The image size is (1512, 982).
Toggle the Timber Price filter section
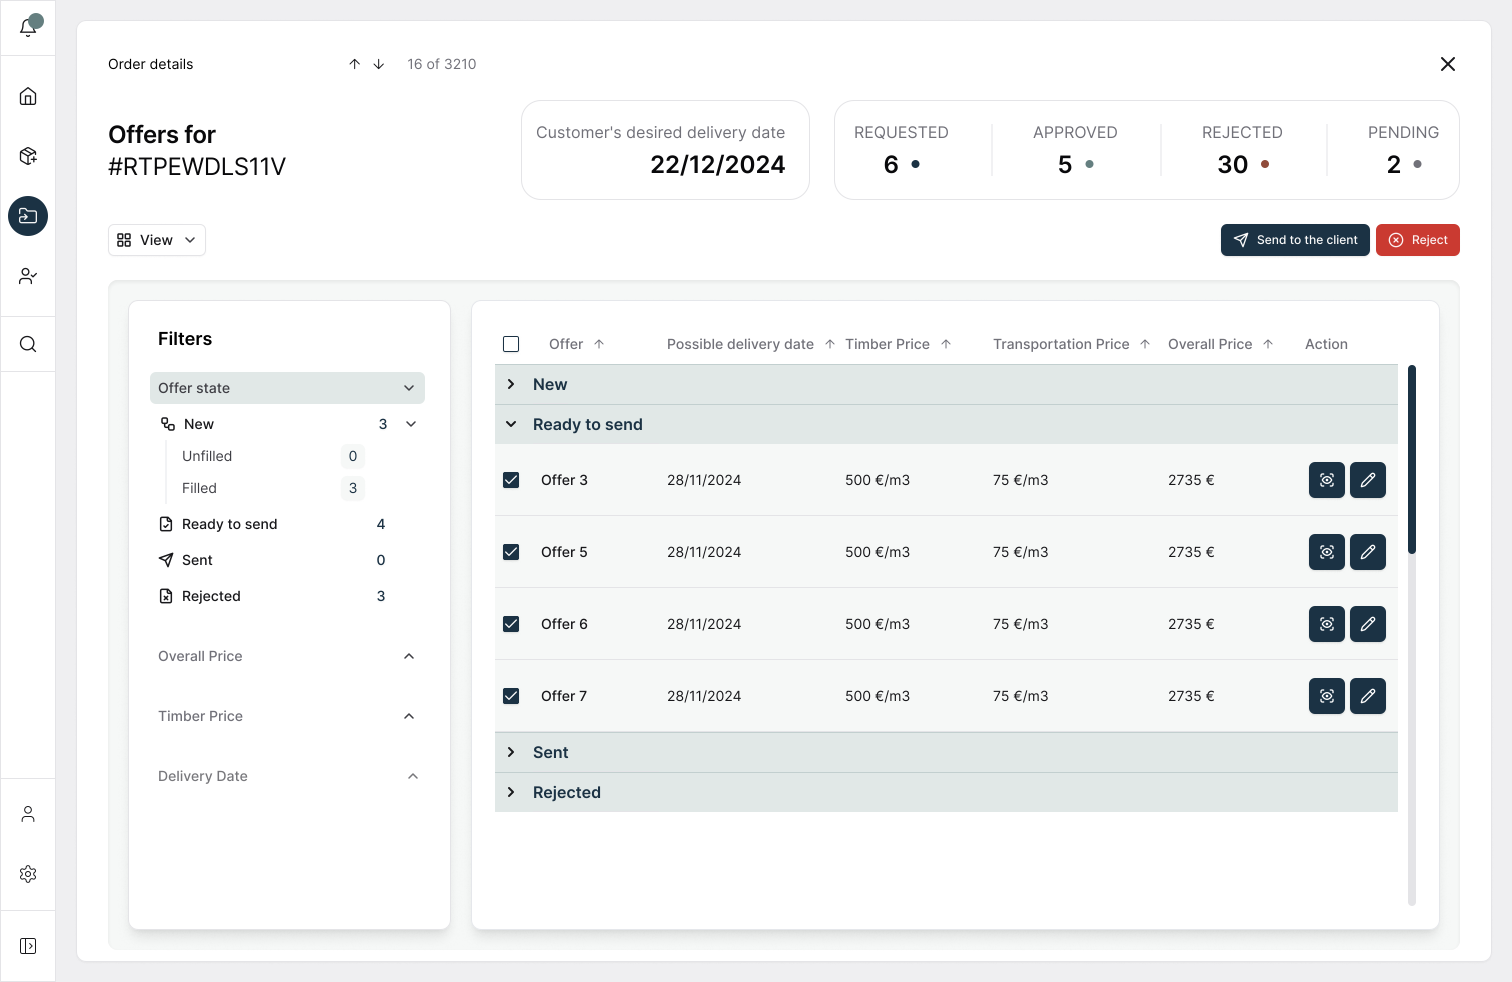coord(287,716)
